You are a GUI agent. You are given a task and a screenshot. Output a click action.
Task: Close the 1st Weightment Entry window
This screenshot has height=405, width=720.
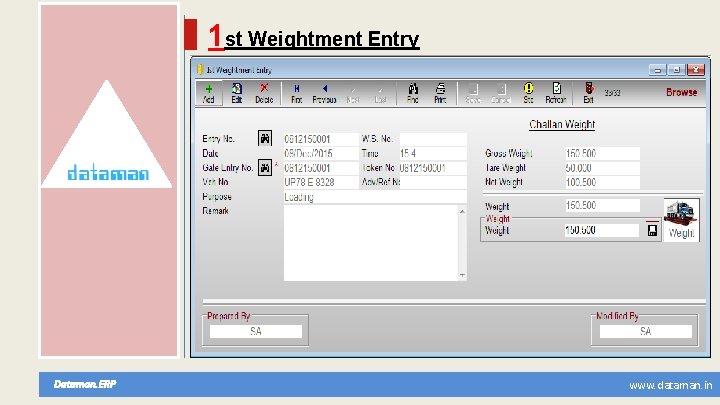coord(696,70)
